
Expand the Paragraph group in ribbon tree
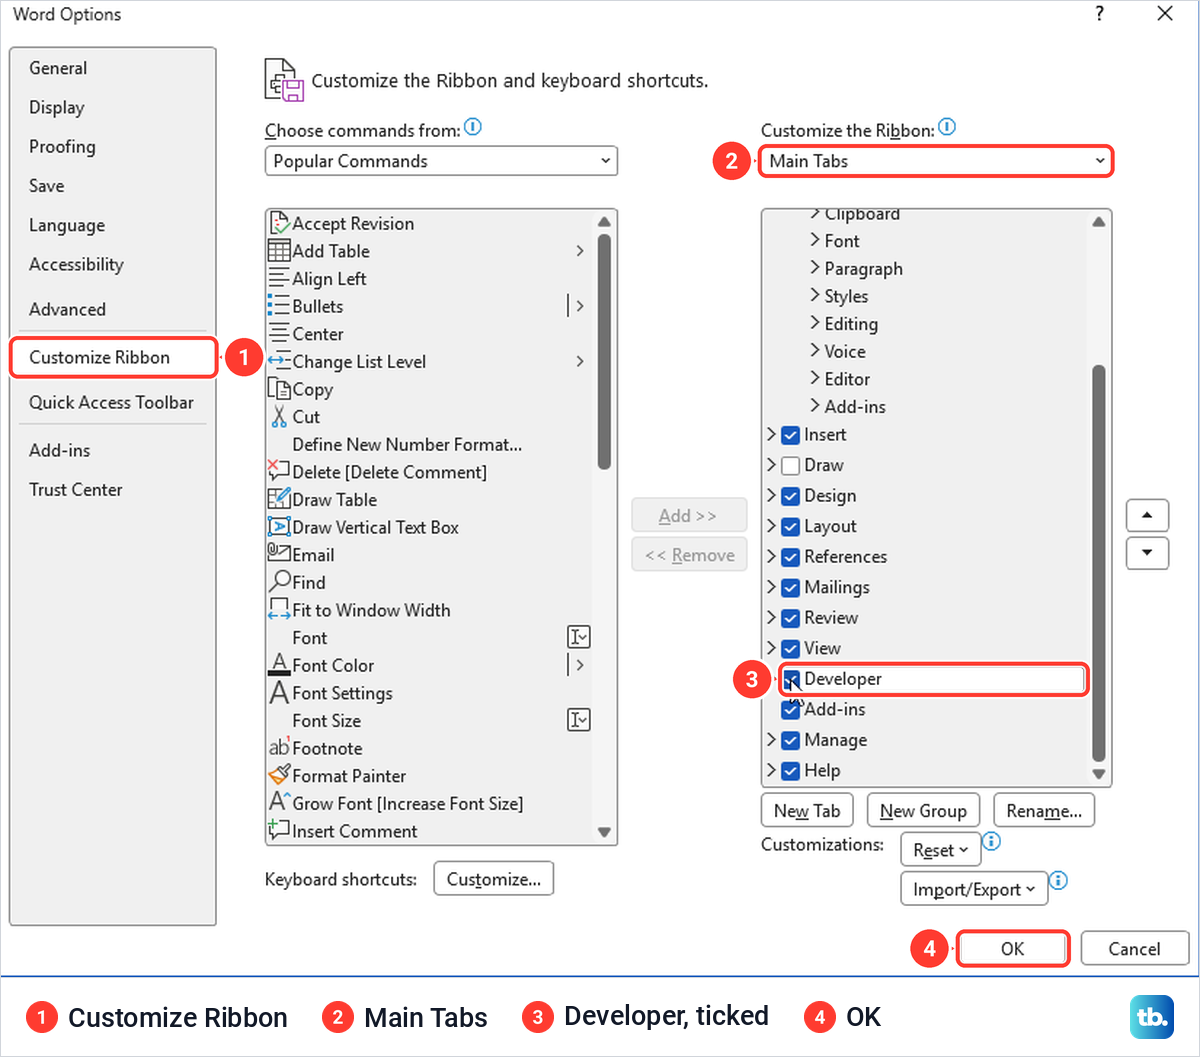(x=815, y=268)
